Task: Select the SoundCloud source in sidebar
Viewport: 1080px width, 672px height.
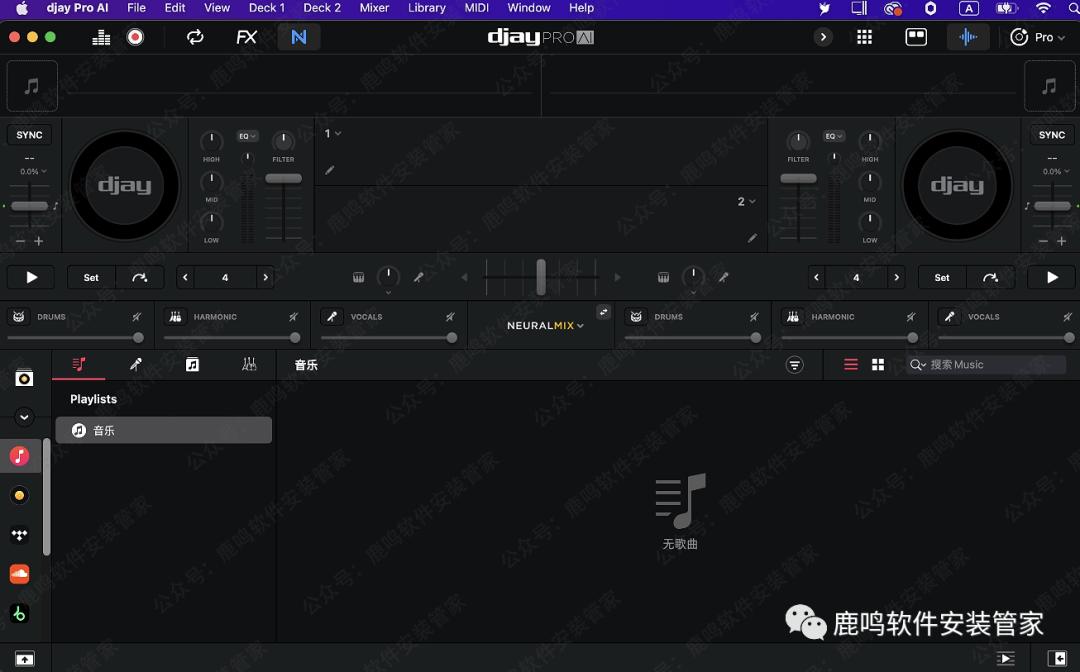Action: point(19,574)
